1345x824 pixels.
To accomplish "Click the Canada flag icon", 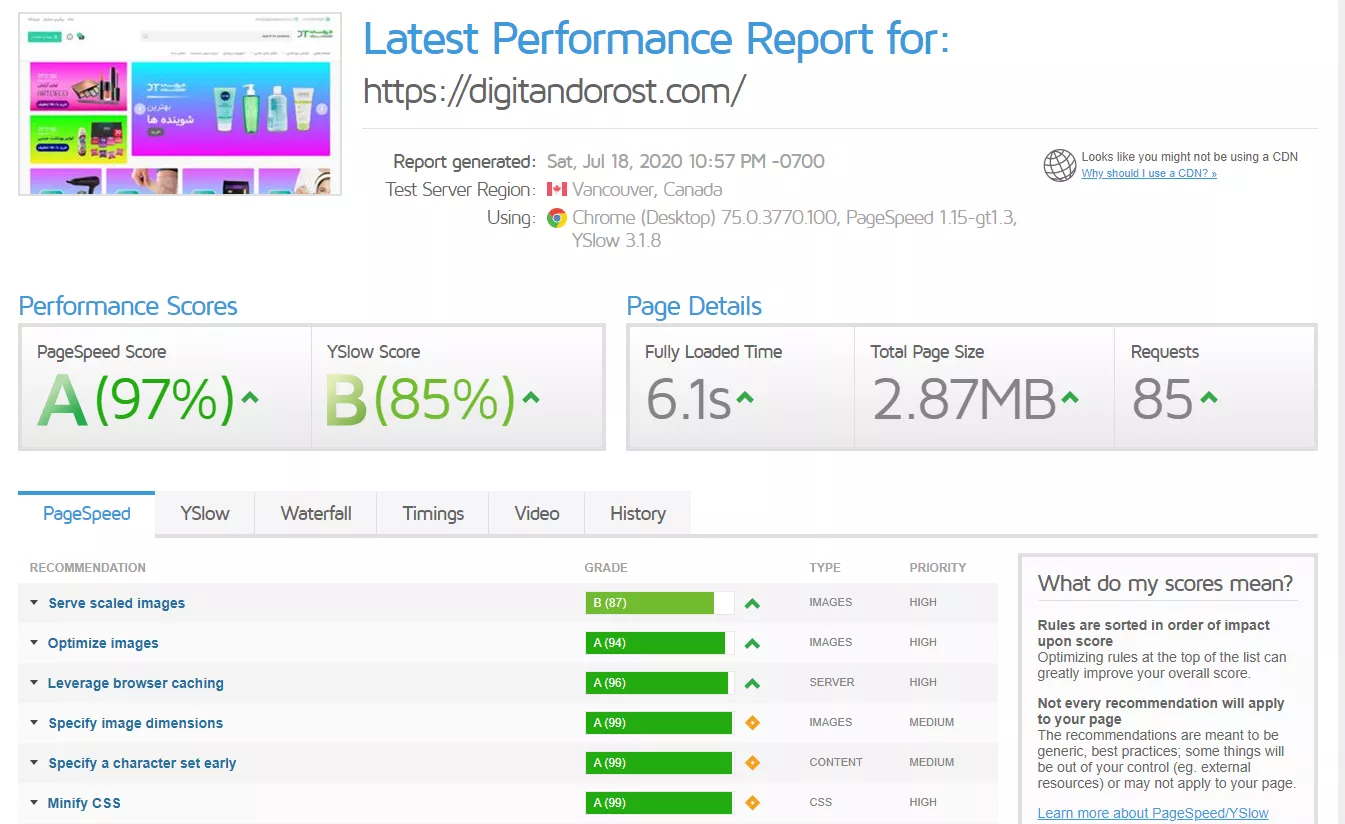I will pos(557,190).
